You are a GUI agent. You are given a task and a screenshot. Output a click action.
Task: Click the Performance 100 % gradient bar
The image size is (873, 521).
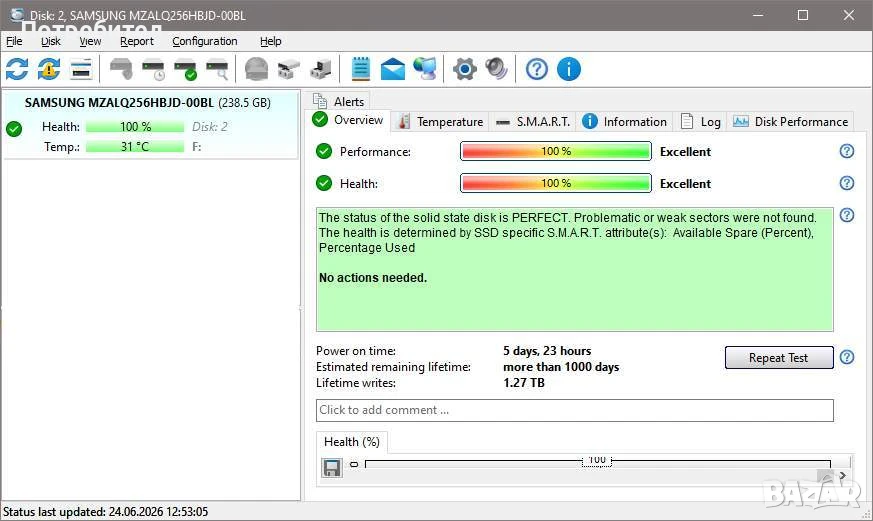click(556, 151)
